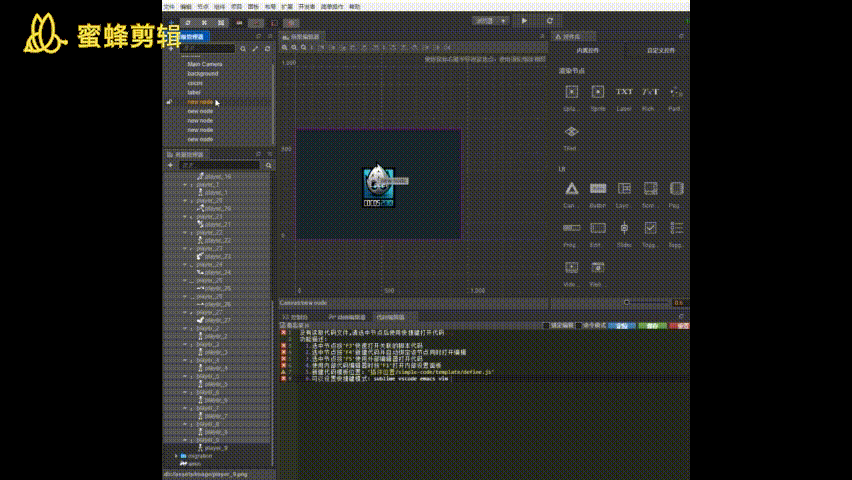The width and height of the screenshot is (852, 480).
Task: Add a Label (TXT) node from library
Action: [624, 92]
